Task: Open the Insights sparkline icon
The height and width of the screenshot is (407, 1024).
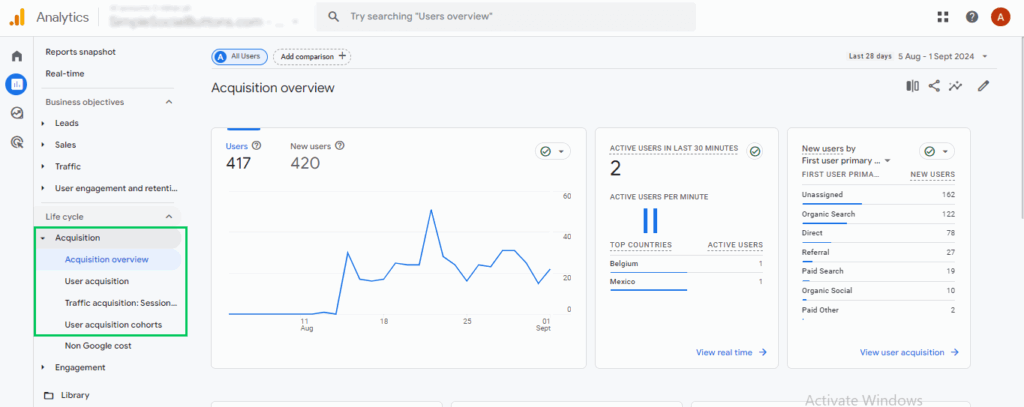Action: [x=955, y=86]
